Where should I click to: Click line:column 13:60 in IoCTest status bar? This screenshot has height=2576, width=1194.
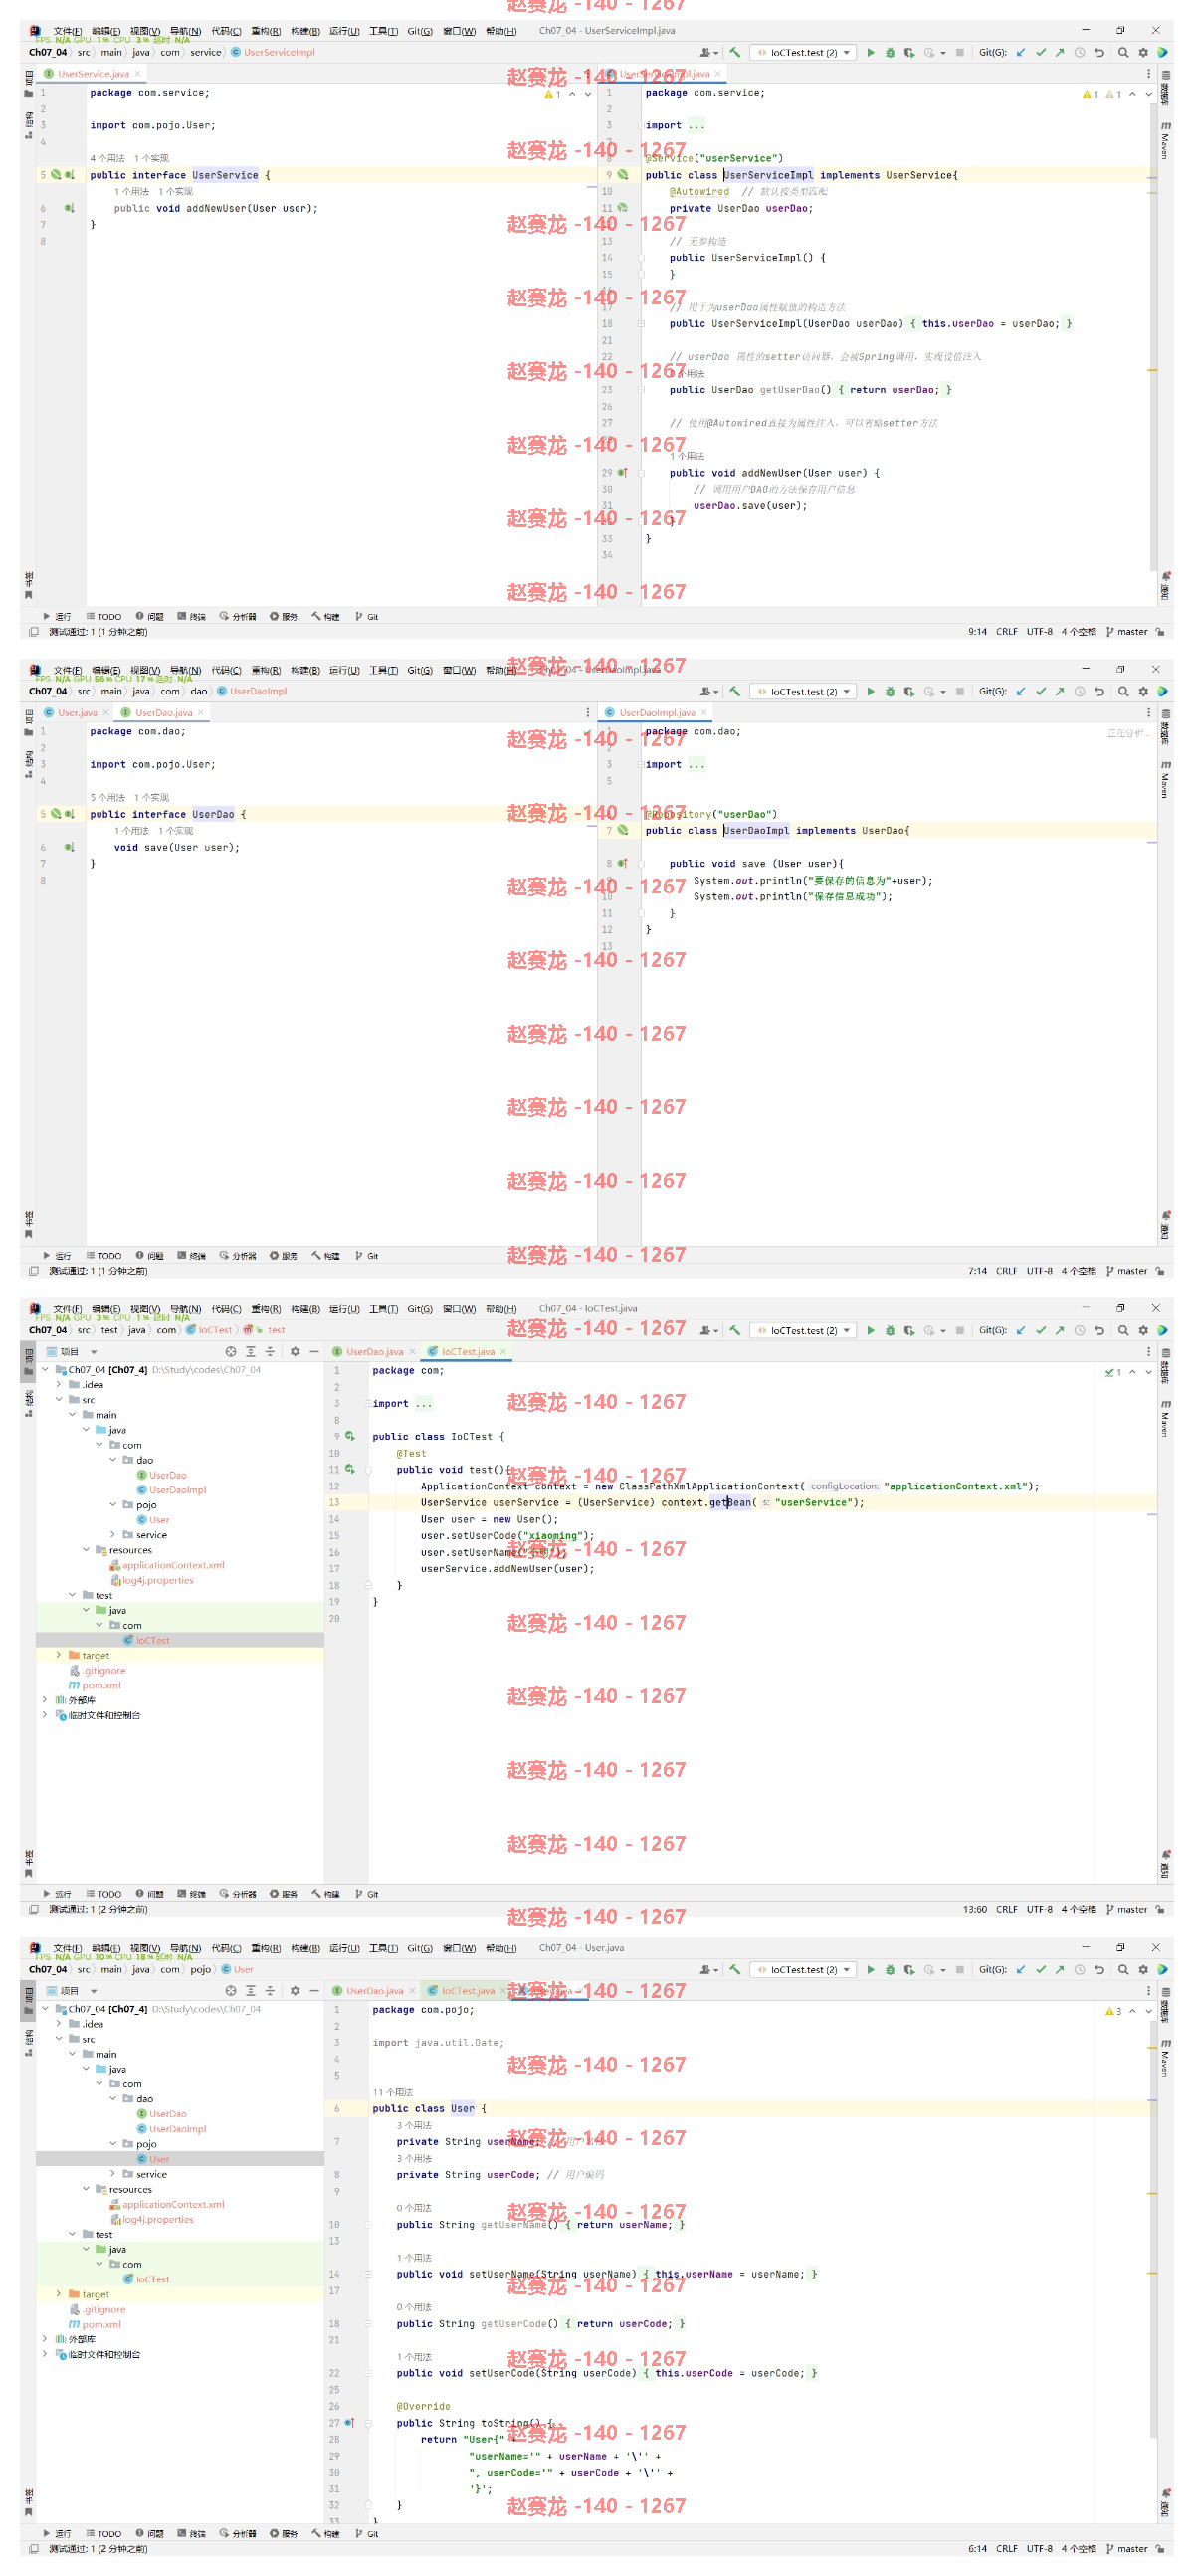(x=974, y=1910)
